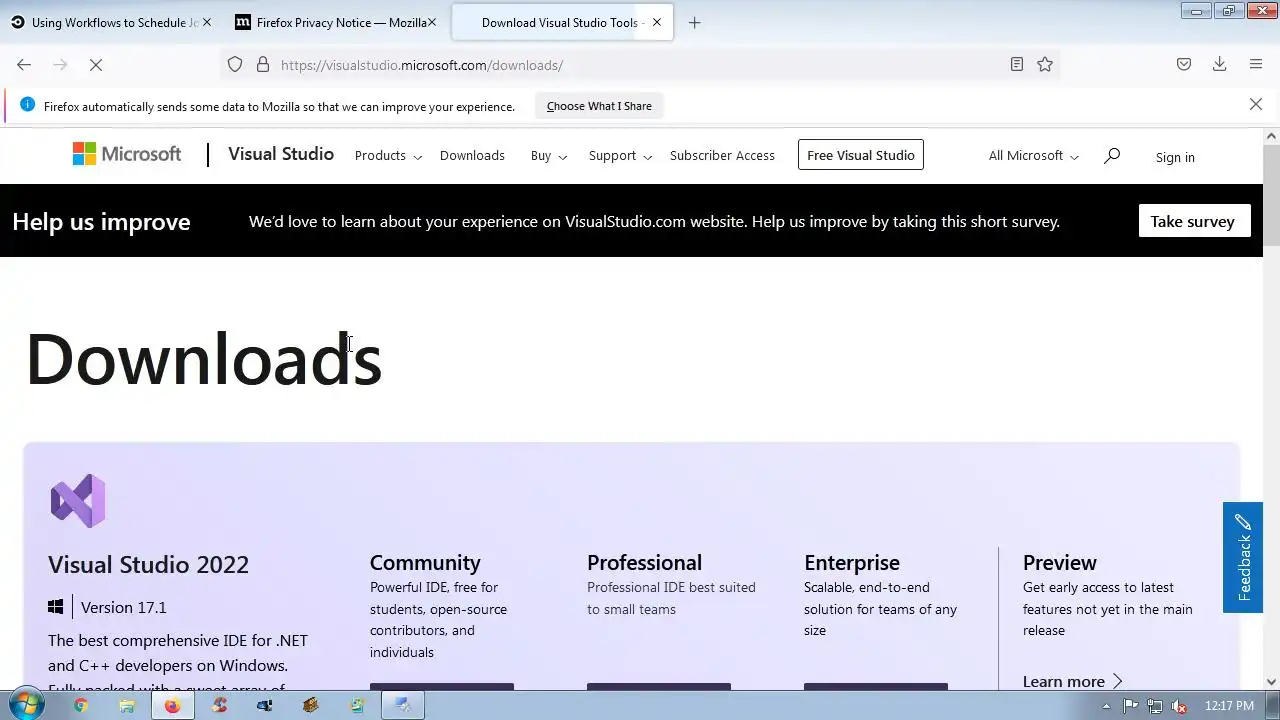The image size is (1280, 720).
Task: Click the page scrollbar down arrow
Action: pyautogui.click(x=1272, y=682)
